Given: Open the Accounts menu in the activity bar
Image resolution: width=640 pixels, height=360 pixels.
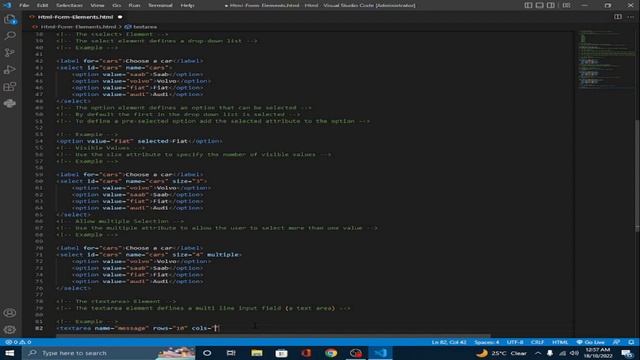Looking at the screenshot, I should [9, 313].
